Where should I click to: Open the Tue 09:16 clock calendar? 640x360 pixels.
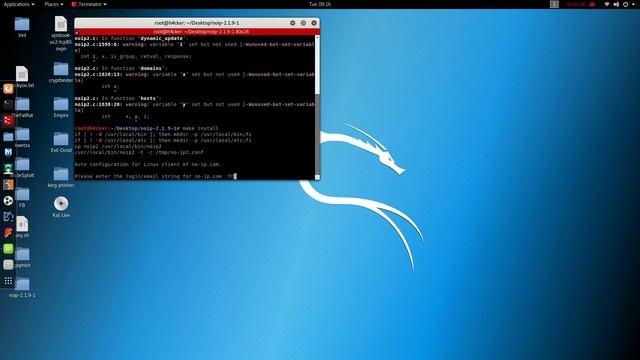click(320, 4)
